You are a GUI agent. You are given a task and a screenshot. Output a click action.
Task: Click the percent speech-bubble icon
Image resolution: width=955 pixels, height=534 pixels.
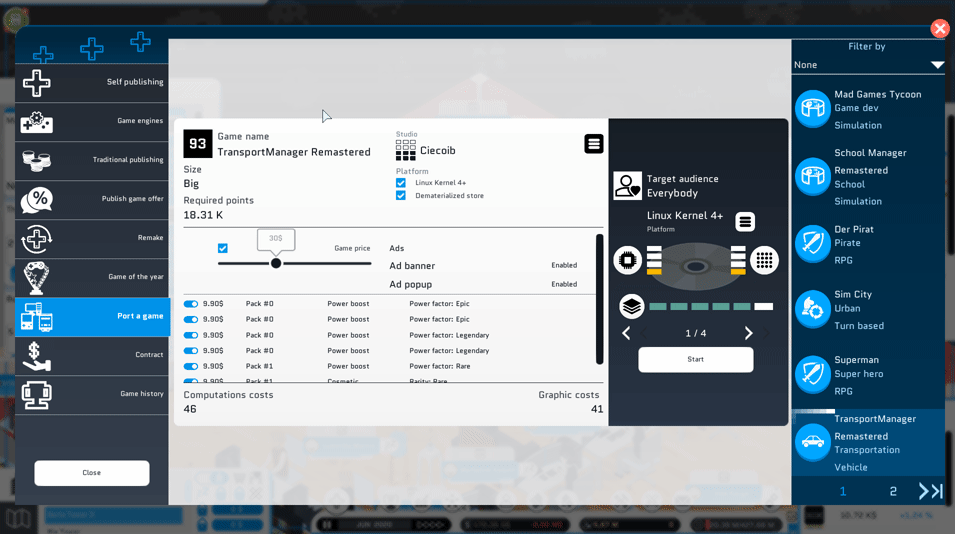tap(37, 200)
